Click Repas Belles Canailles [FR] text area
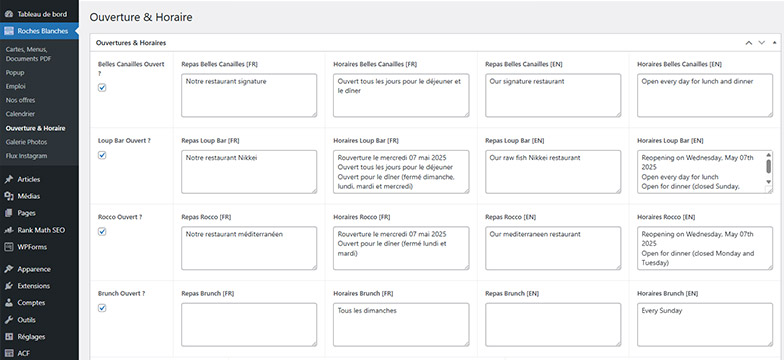This screenshot has width=784, height=360. (249, 96)
